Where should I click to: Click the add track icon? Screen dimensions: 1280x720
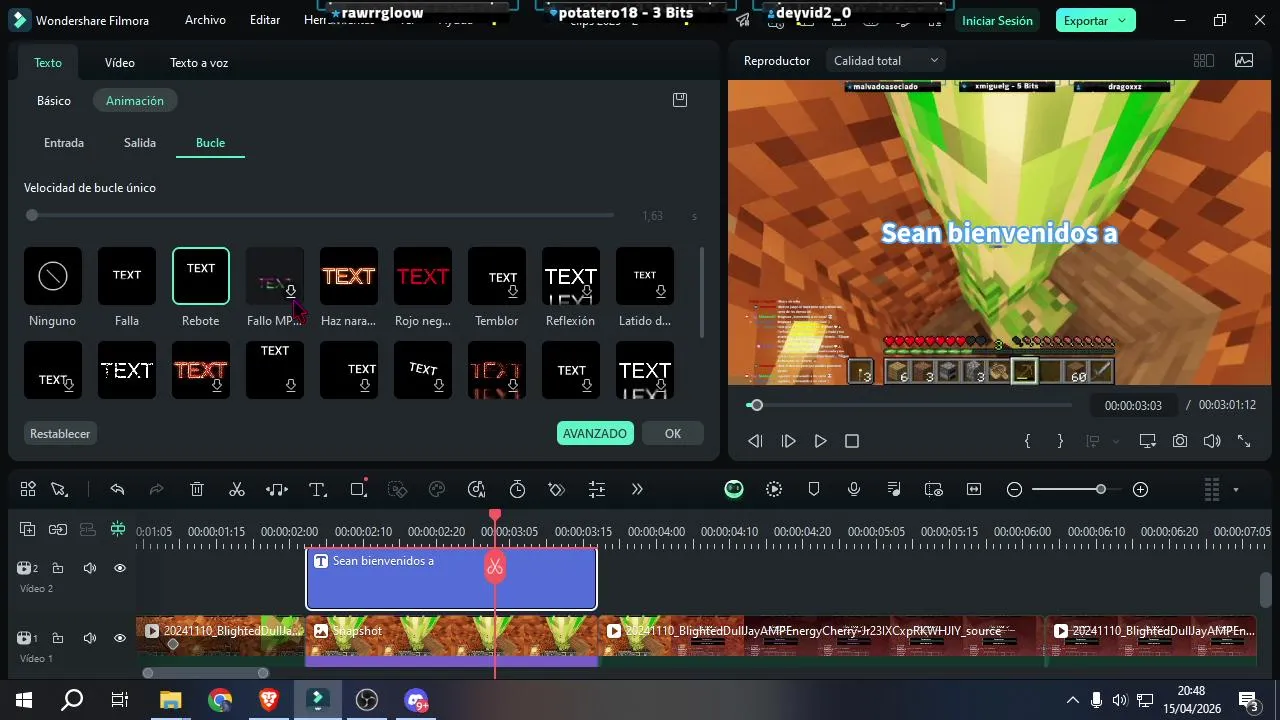[28, 529]
